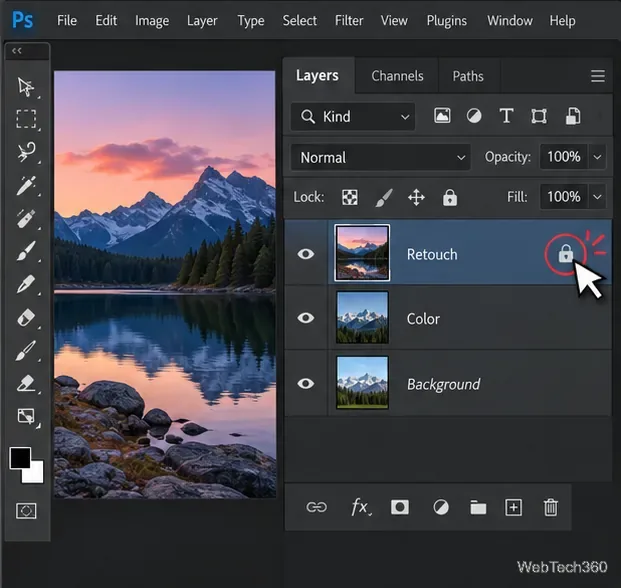
Task: Click the white background color swatch
Action: (x=35, y=474)
